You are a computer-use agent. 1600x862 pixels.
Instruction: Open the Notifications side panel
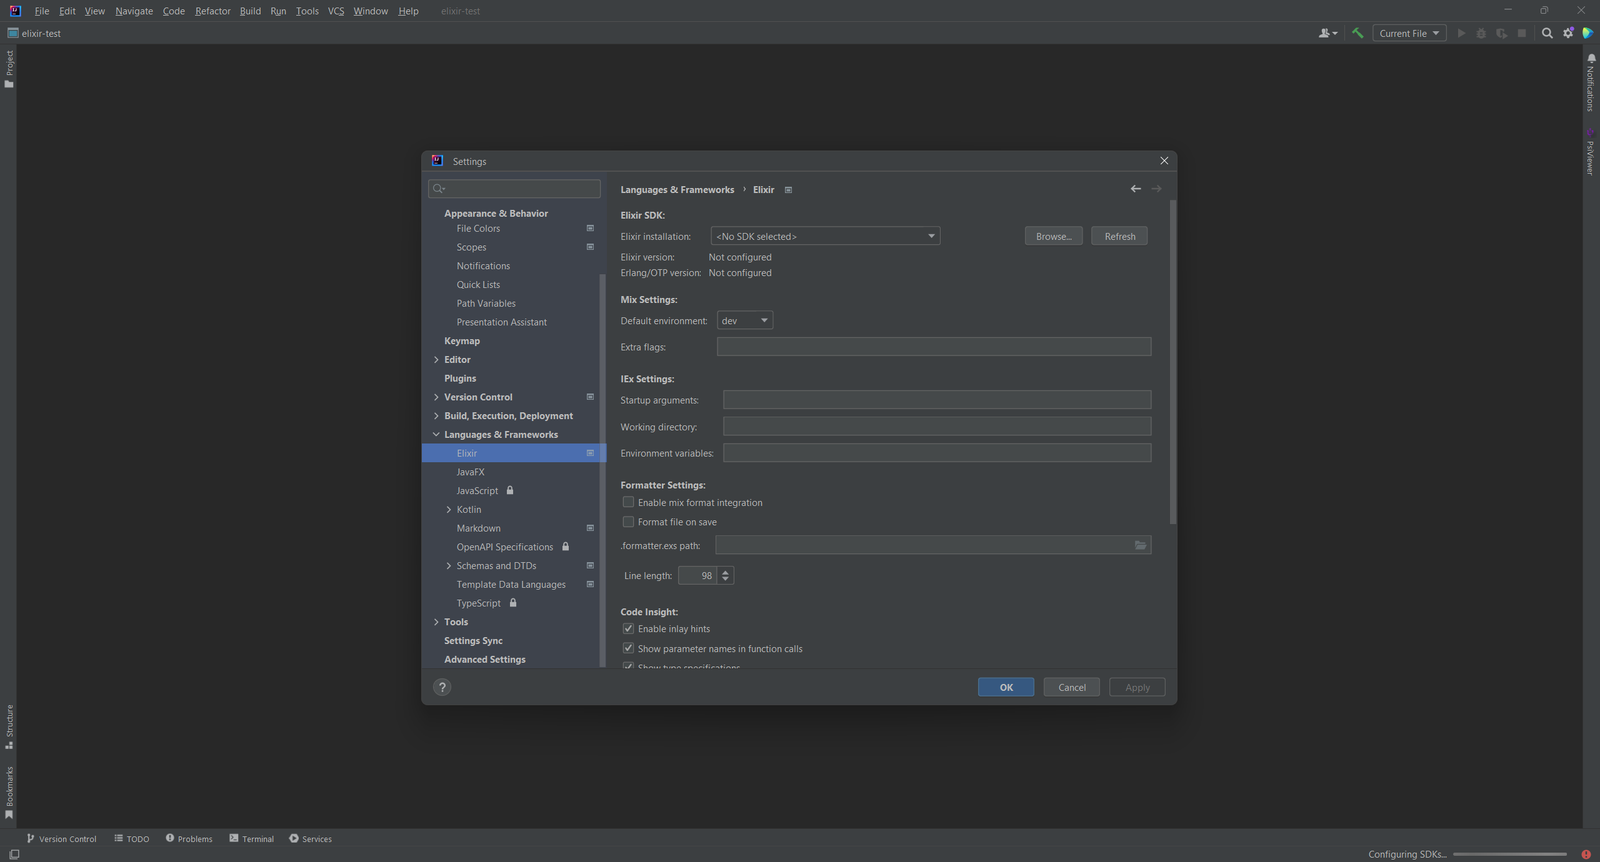pyautogui.click(x=1590, y=83)
